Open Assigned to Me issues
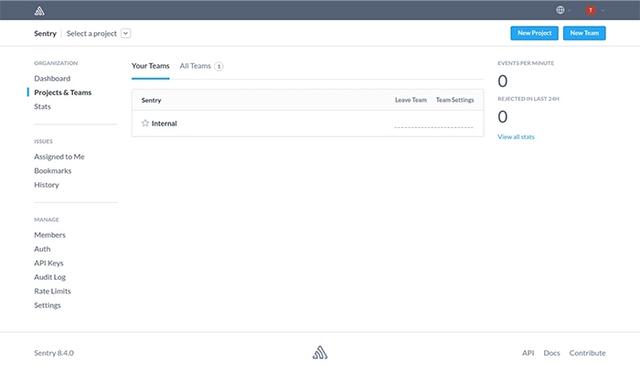This screenshot has height=366, width=640. 59,157
